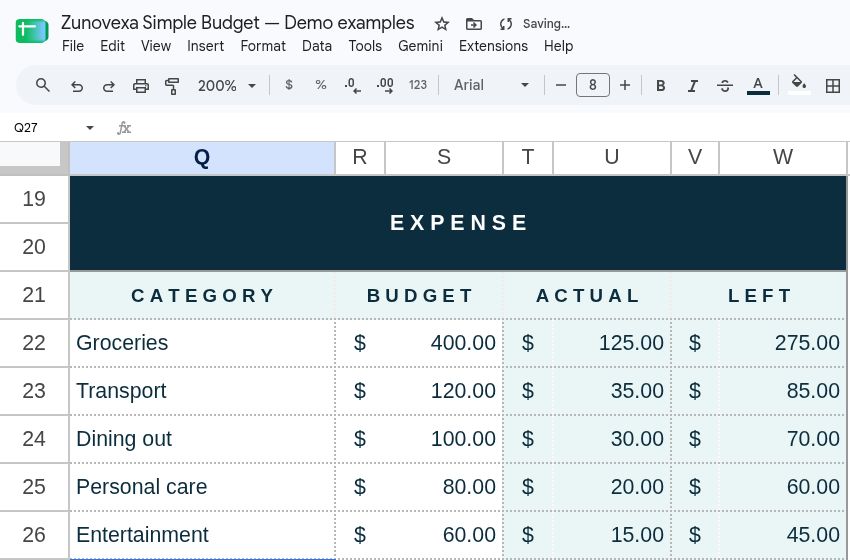
Task: Click the CATEGORY header cell
Action: (202, 295)
